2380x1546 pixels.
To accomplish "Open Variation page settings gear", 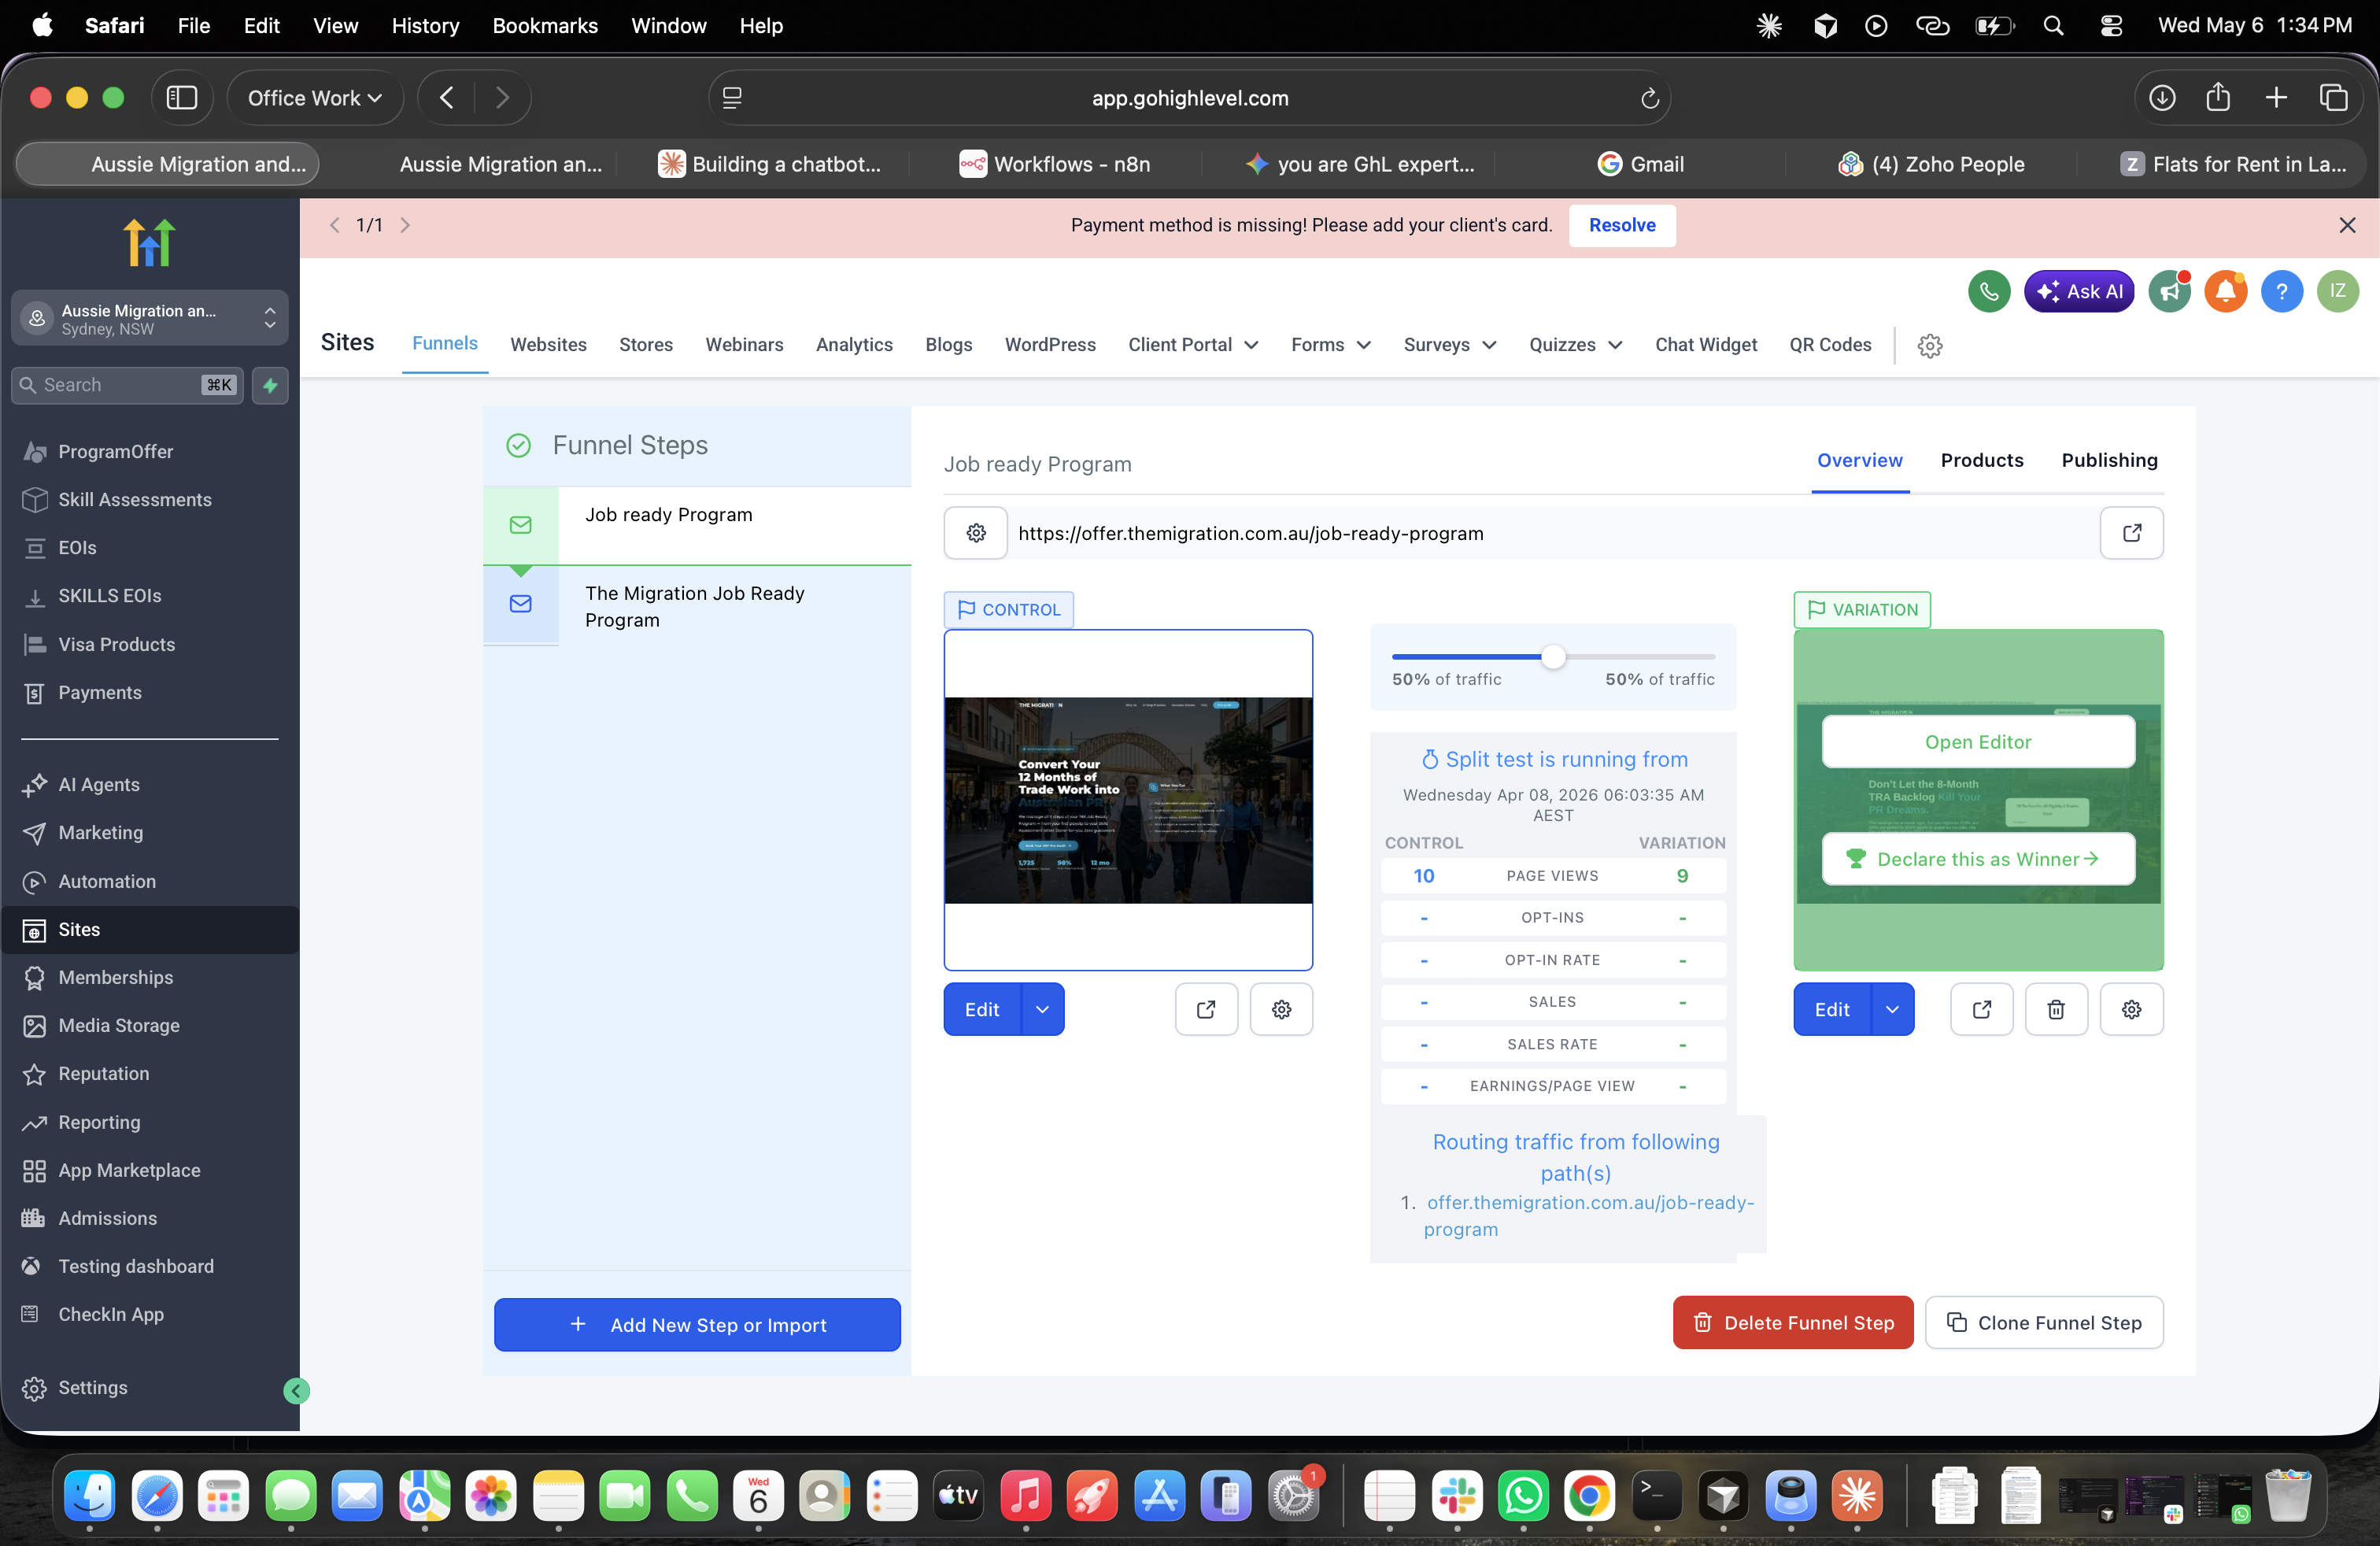I will 2131,1009.
